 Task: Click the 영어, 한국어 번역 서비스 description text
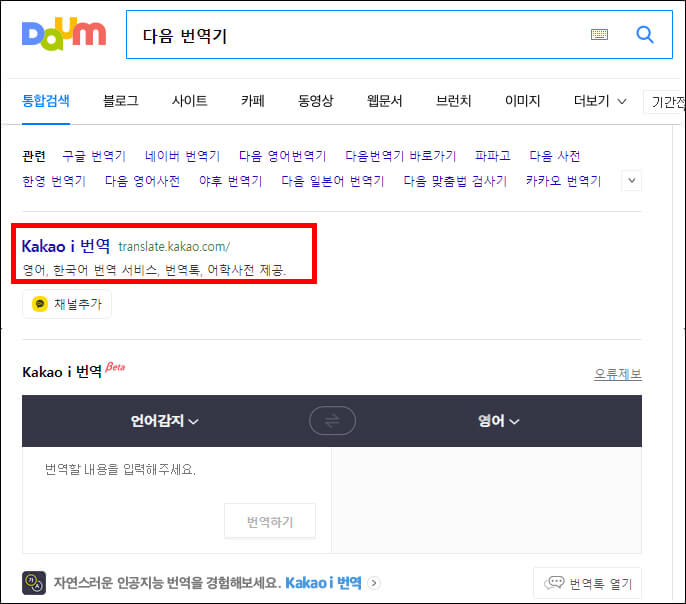[x=154, y=270]
